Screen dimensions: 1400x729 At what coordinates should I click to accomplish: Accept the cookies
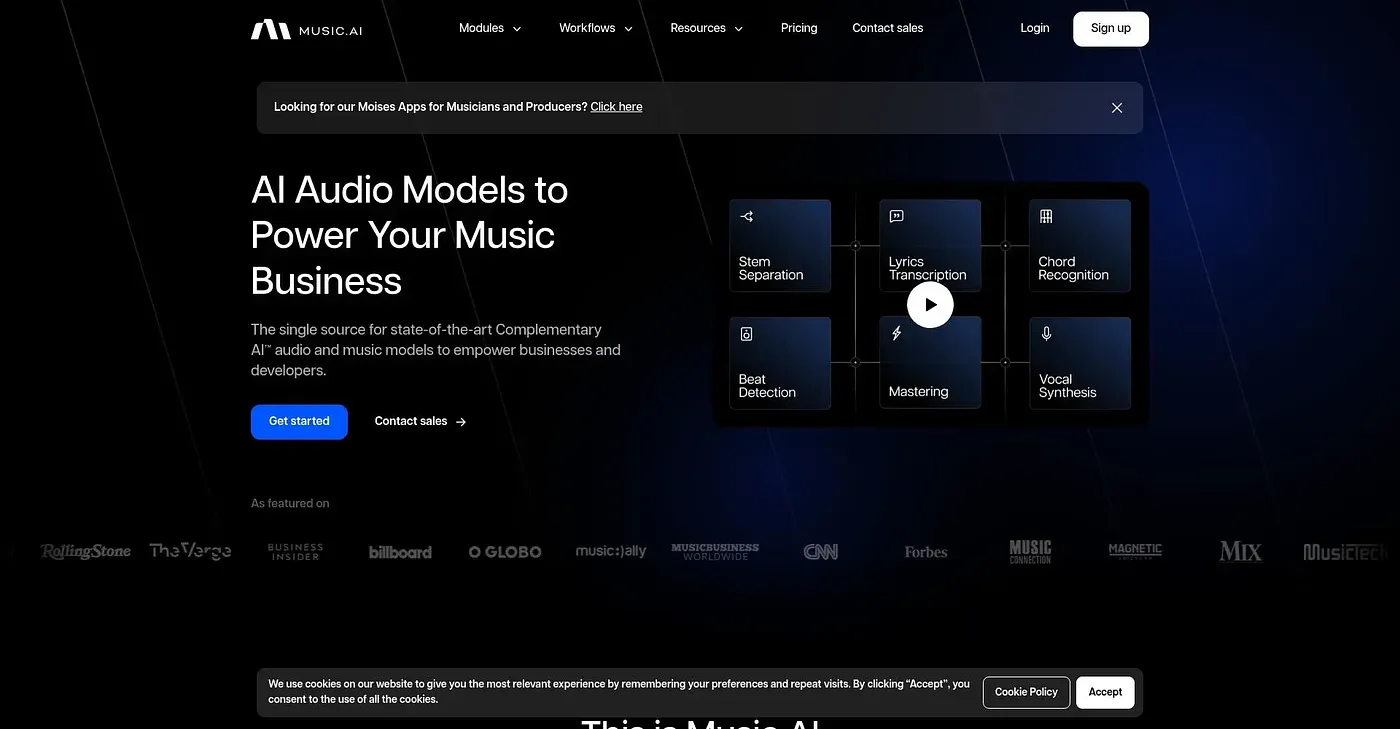point(1105,692)
